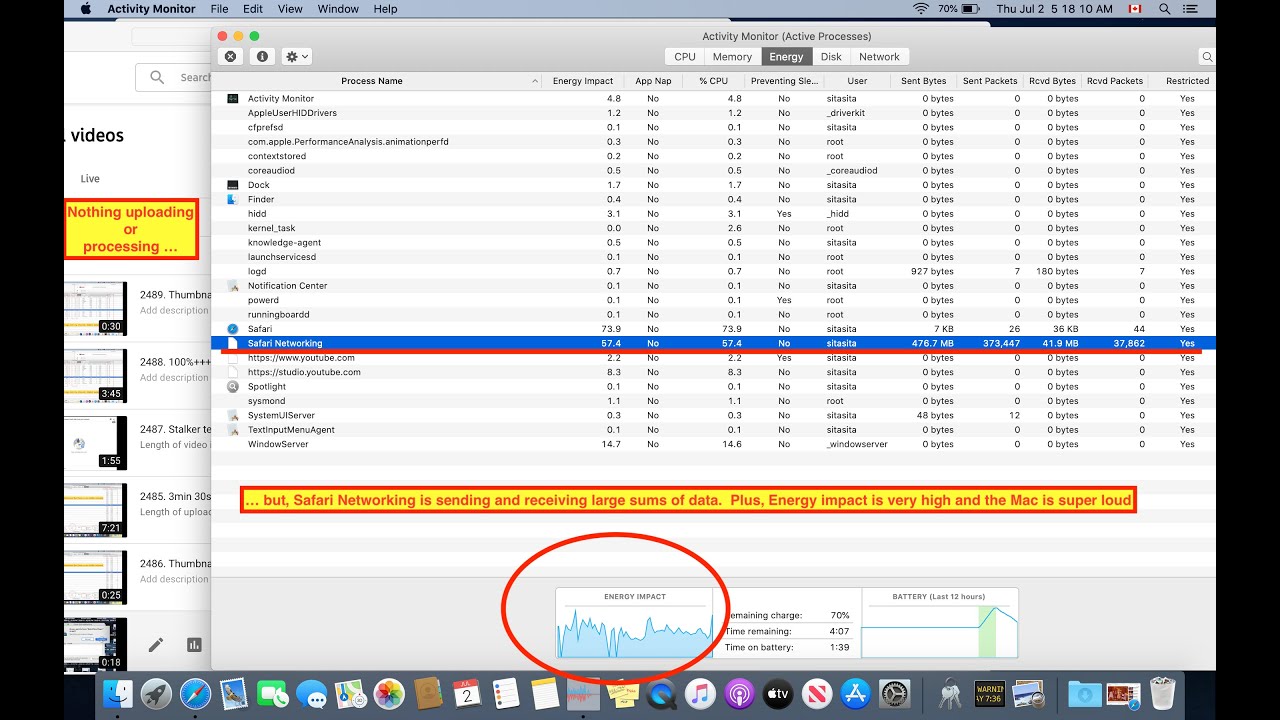Click the Canadian flag input source icon

[x=1134, y=9]
